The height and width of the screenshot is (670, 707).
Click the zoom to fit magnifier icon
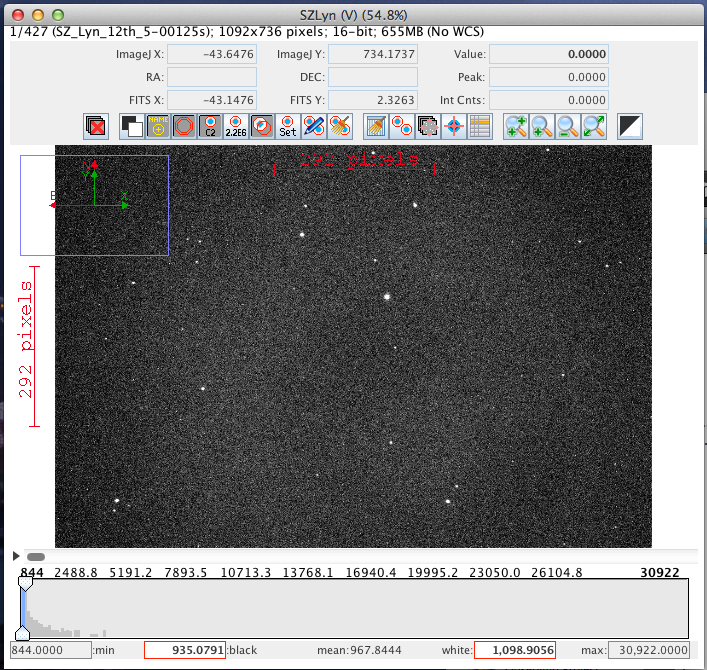coord(594,126)
